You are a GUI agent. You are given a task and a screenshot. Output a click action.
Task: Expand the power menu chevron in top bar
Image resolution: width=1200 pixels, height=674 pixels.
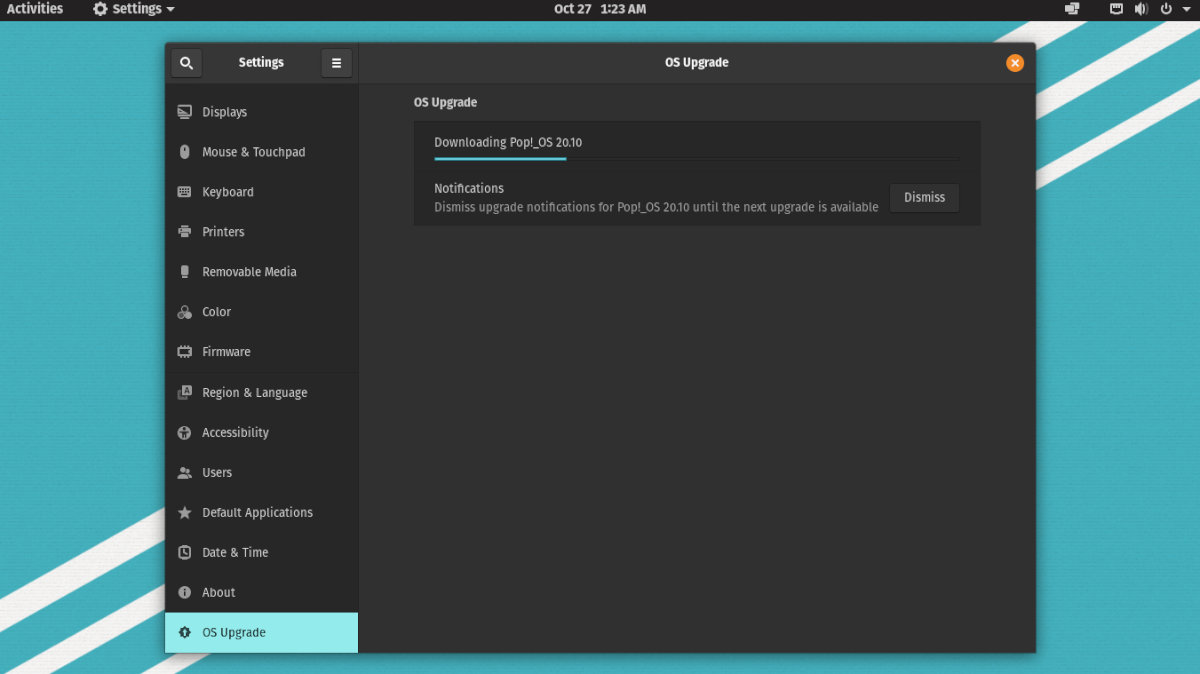tap(1186, 9)
